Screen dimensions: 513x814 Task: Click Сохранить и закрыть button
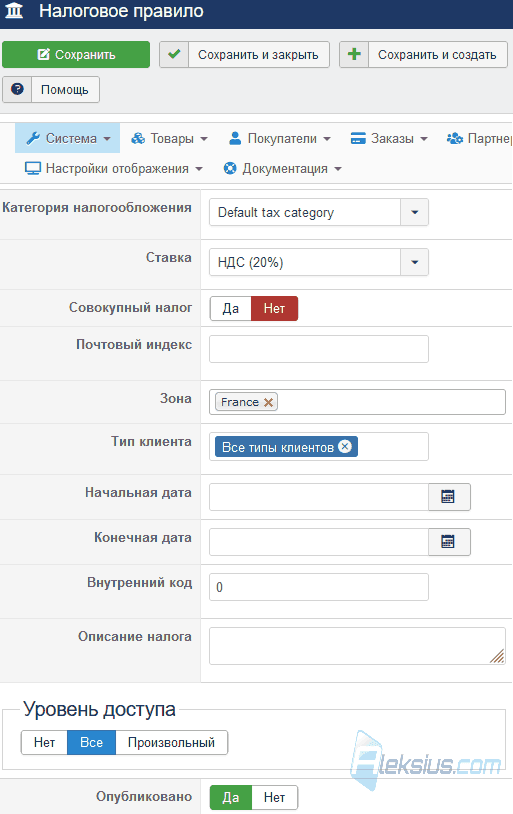(244, 55)
